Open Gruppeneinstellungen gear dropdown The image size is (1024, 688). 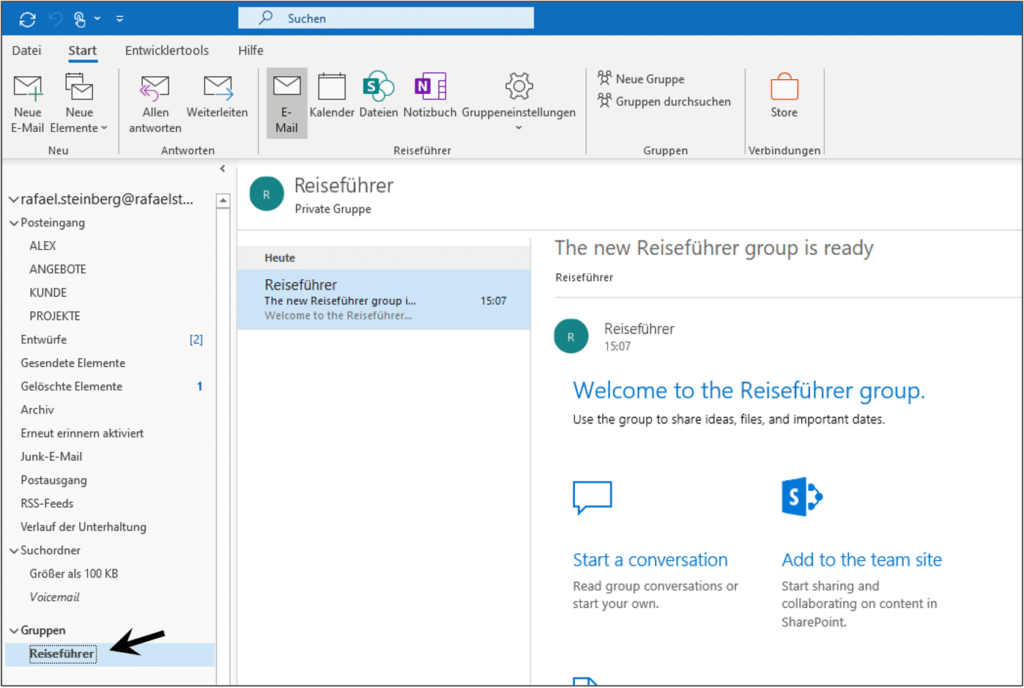point(519,102)
